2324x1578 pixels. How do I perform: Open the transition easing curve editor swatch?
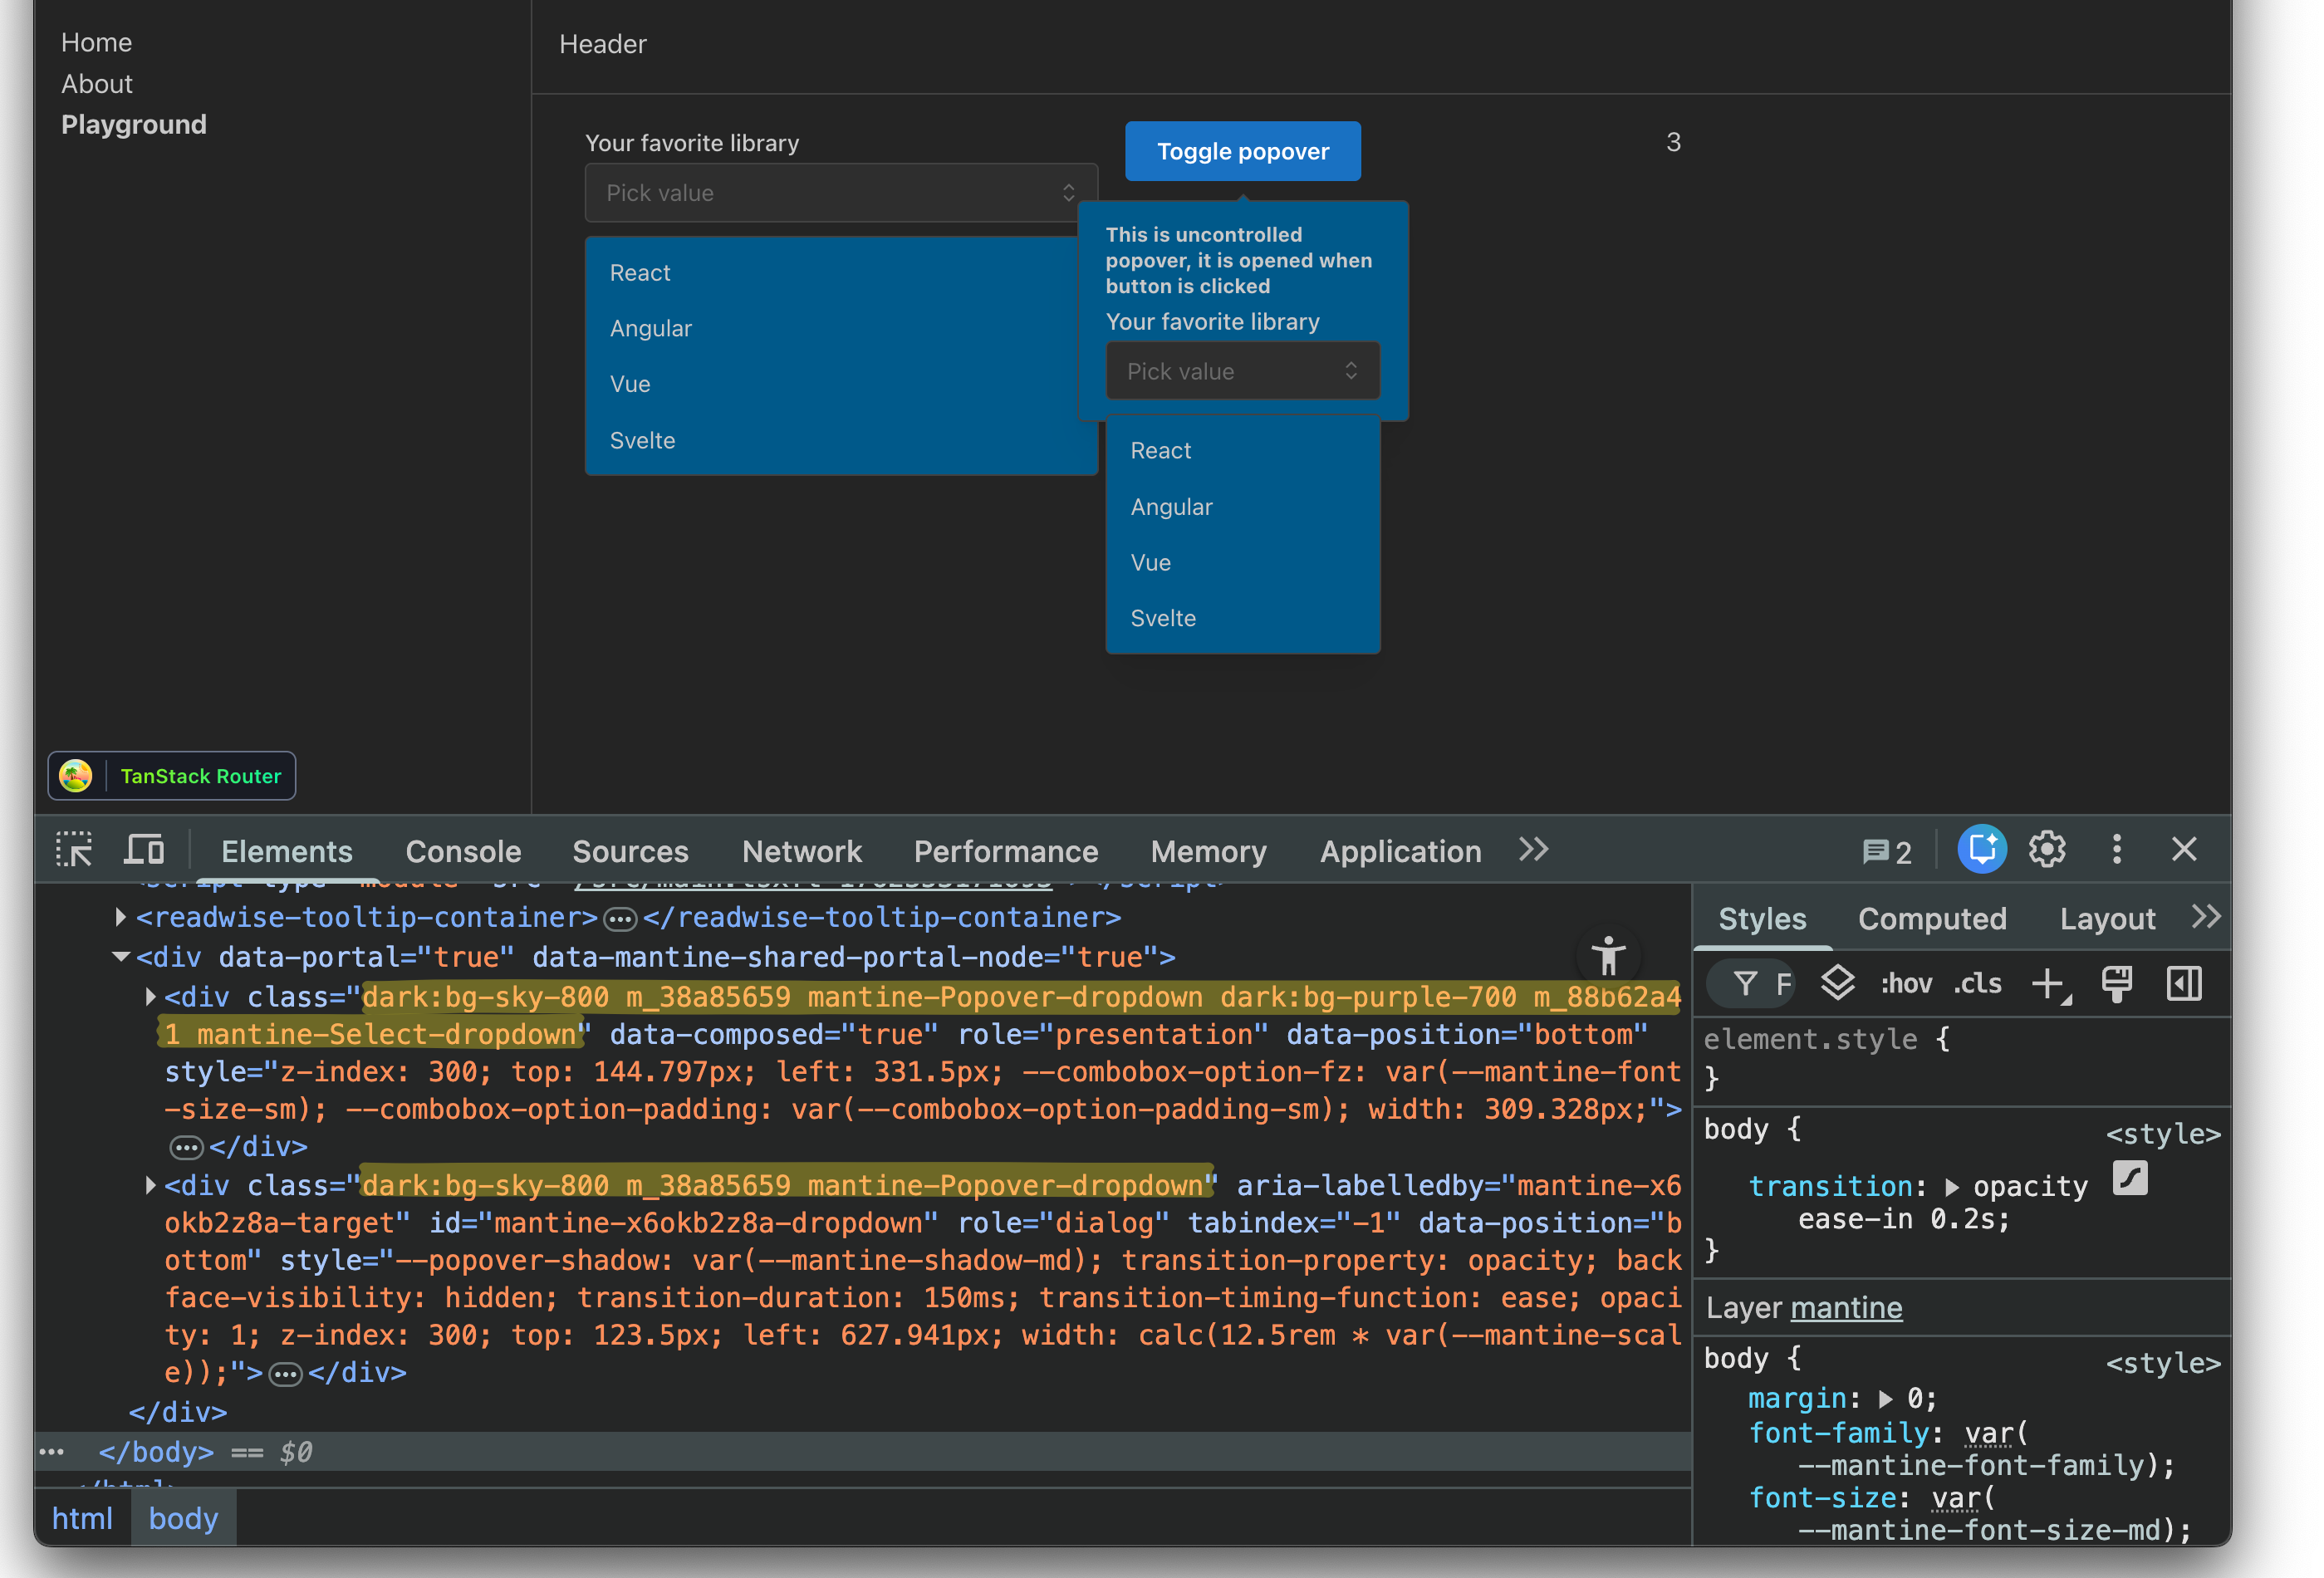pyautogui.click(x=2130, y=1179)
